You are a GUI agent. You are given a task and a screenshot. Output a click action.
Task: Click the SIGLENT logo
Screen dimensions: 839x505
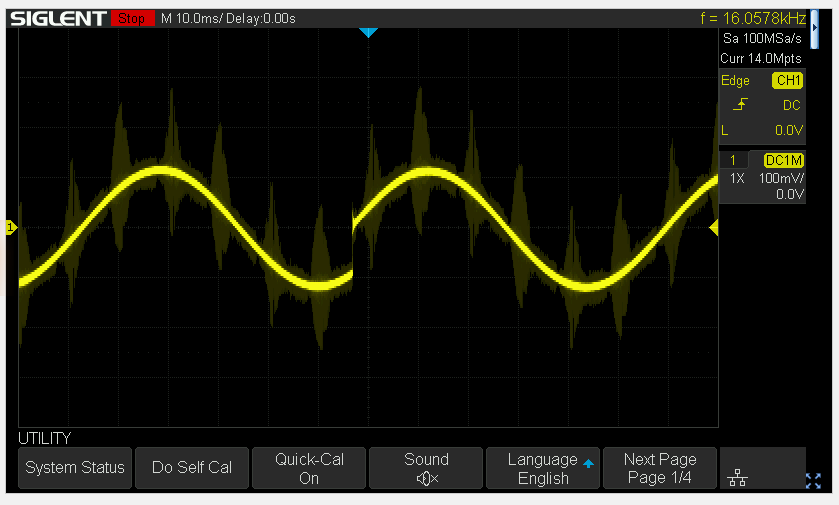tap(58, 19)
